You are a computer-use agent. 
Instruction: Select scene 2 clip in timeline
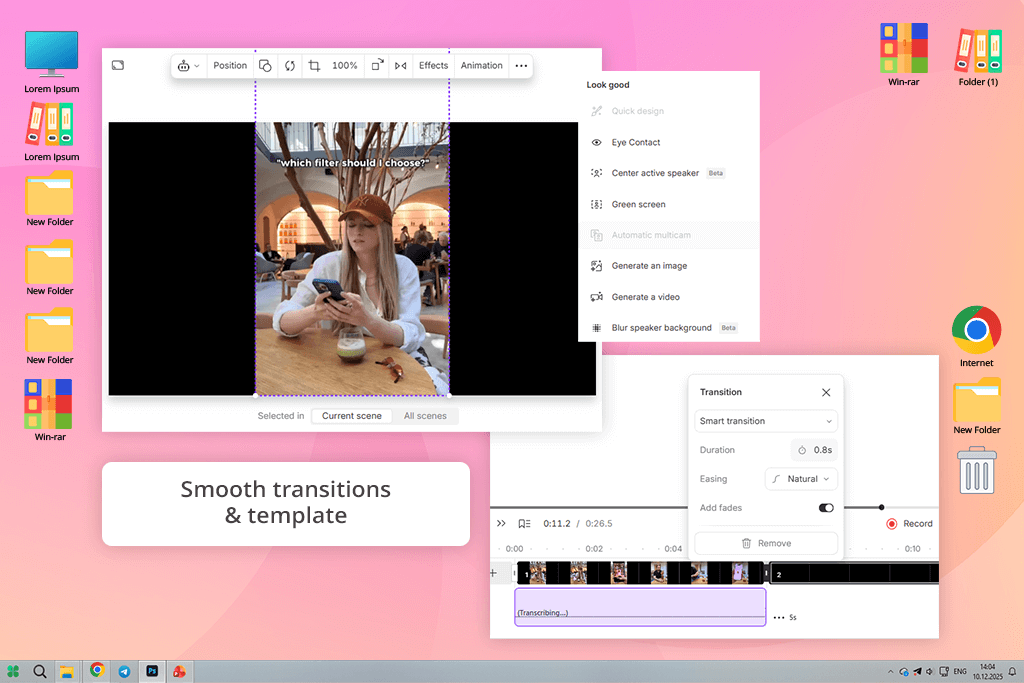coord(854,573)
